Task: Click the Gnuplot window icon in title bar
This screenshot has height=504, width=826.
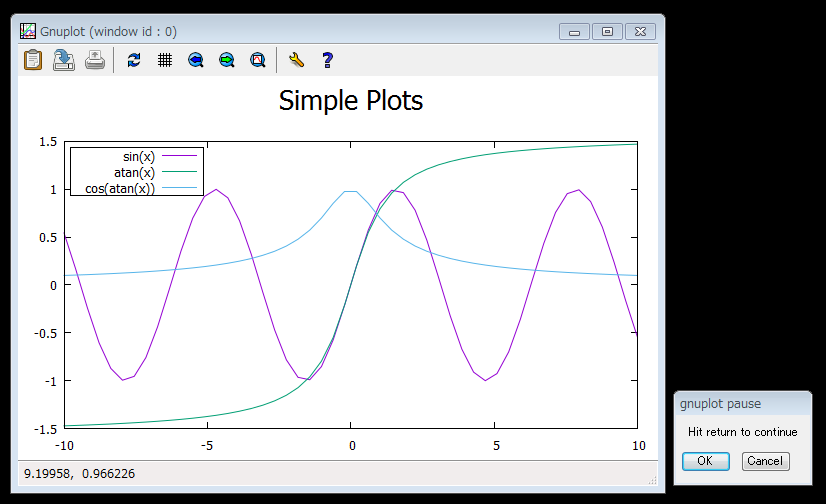Action: (x=29, y=31)
